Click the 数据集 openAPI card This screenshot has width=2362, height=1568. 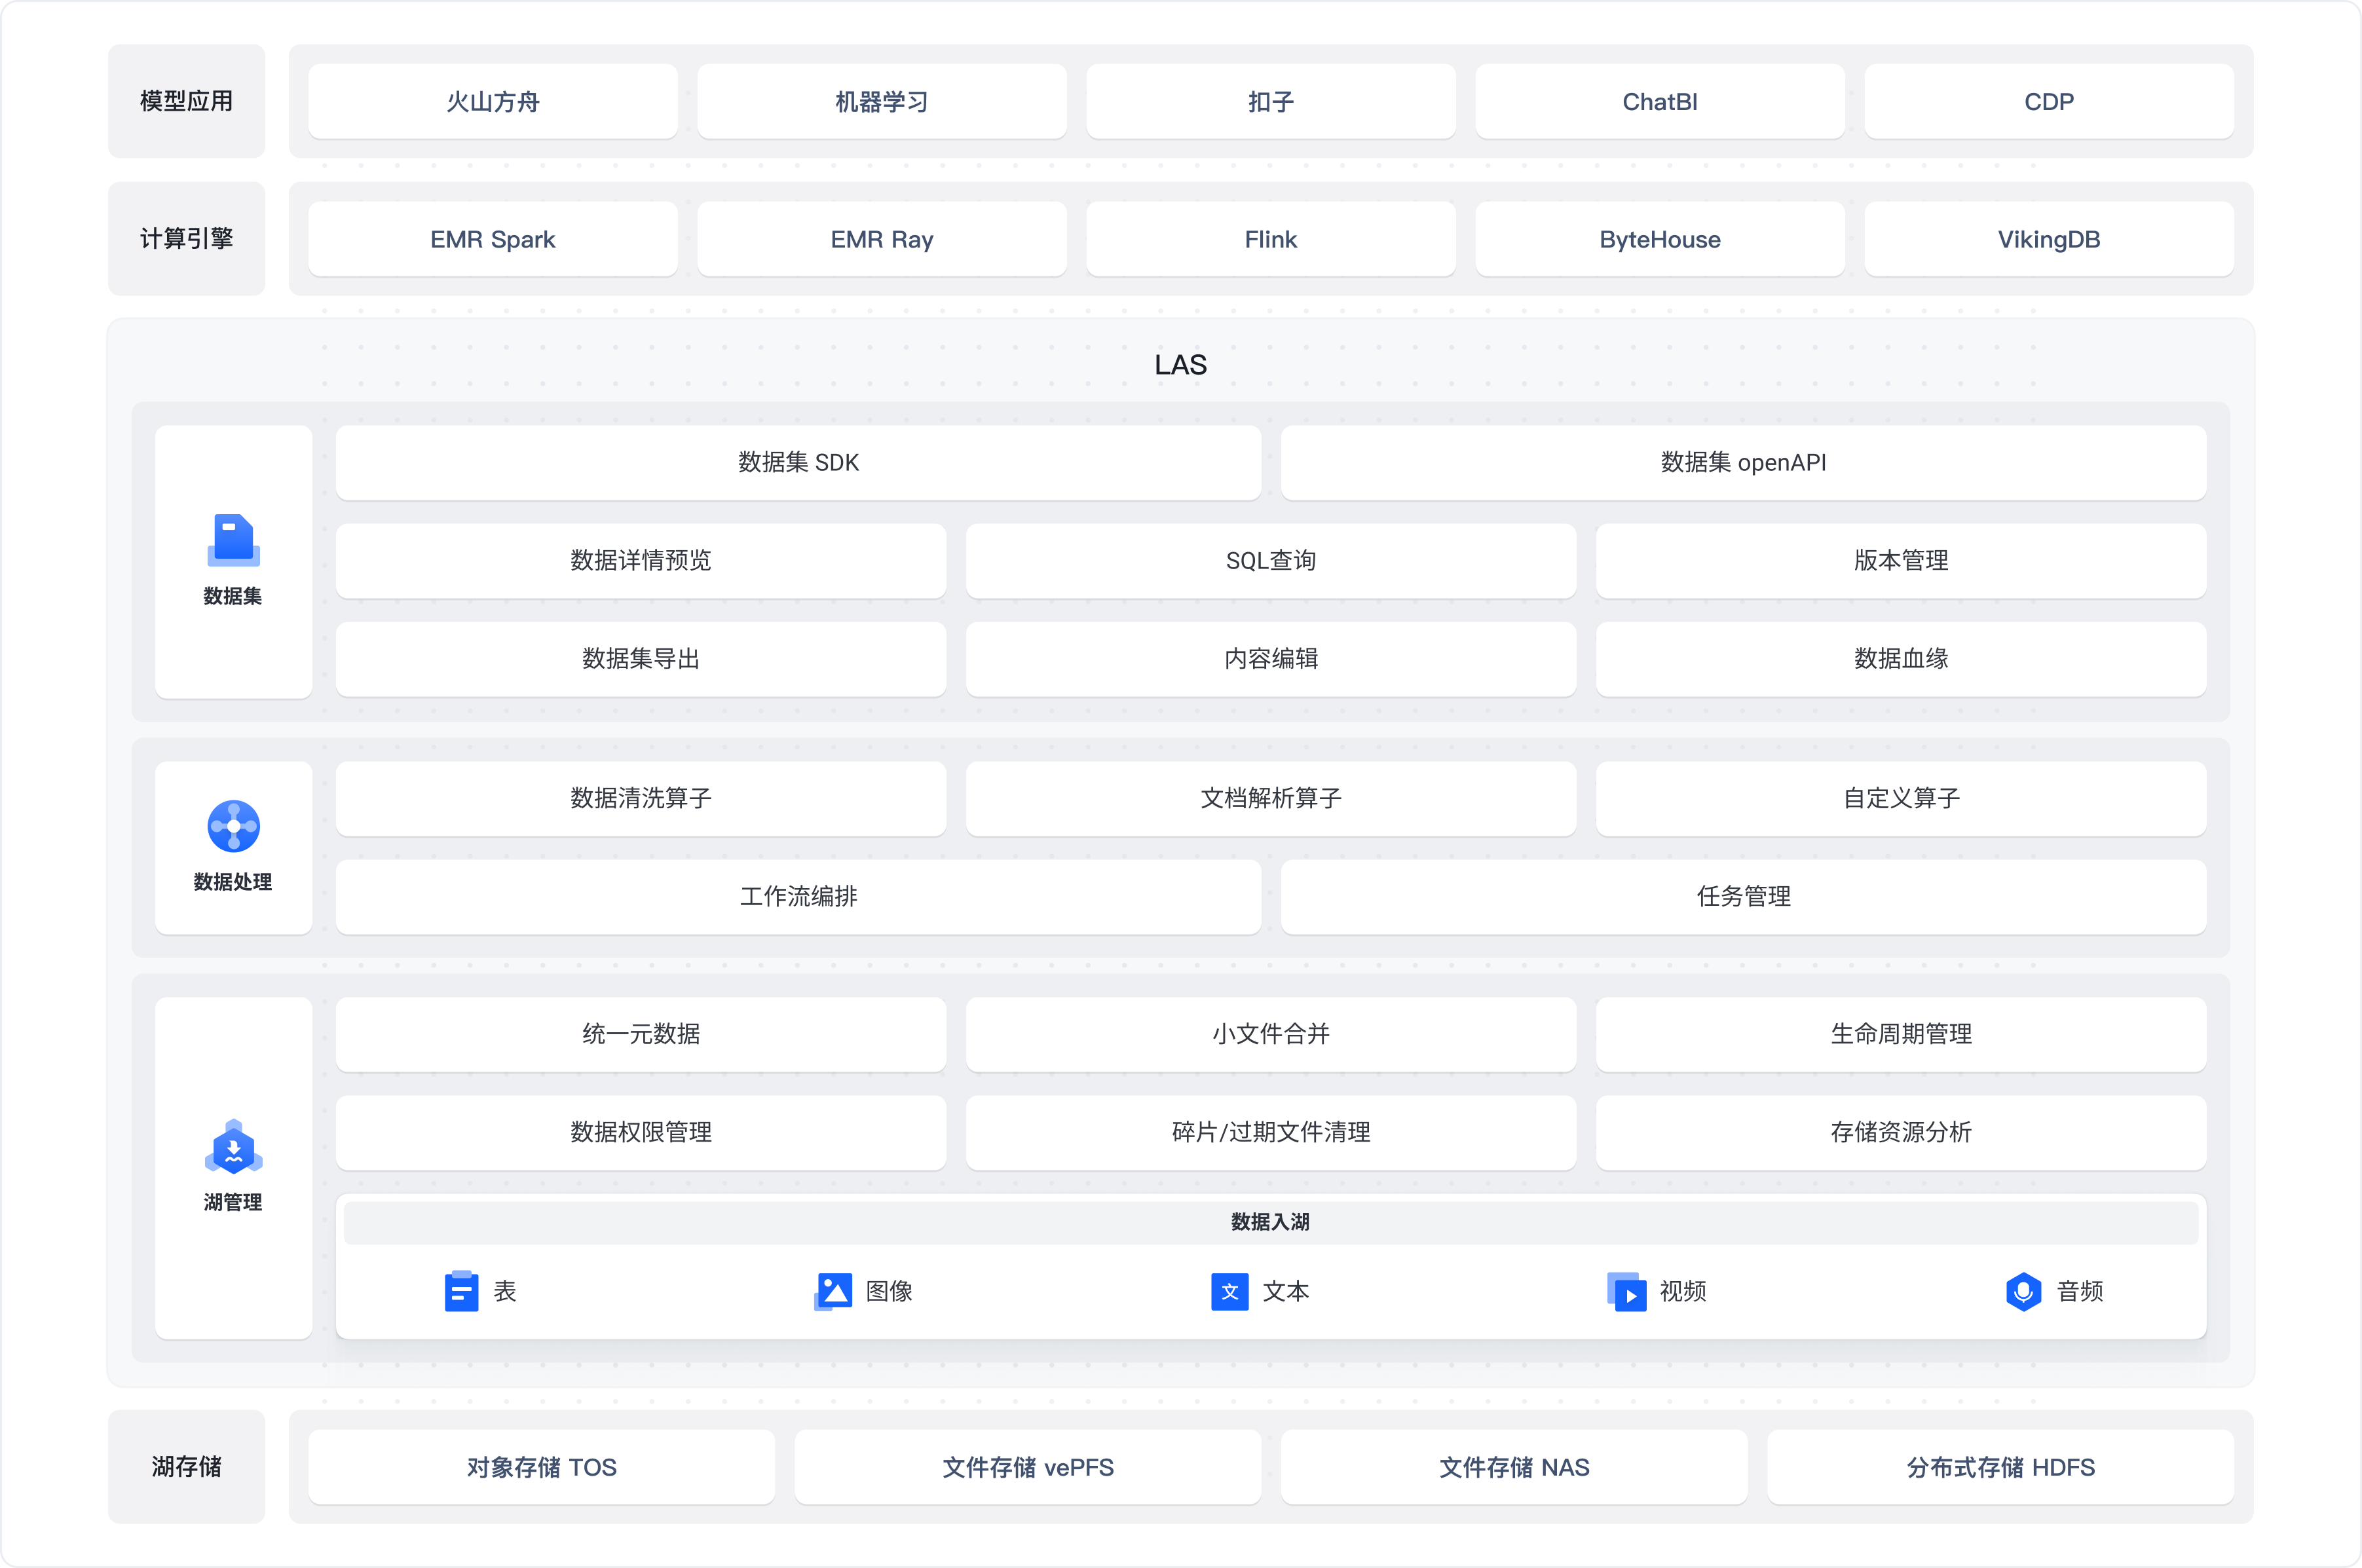click(1743, 462)
